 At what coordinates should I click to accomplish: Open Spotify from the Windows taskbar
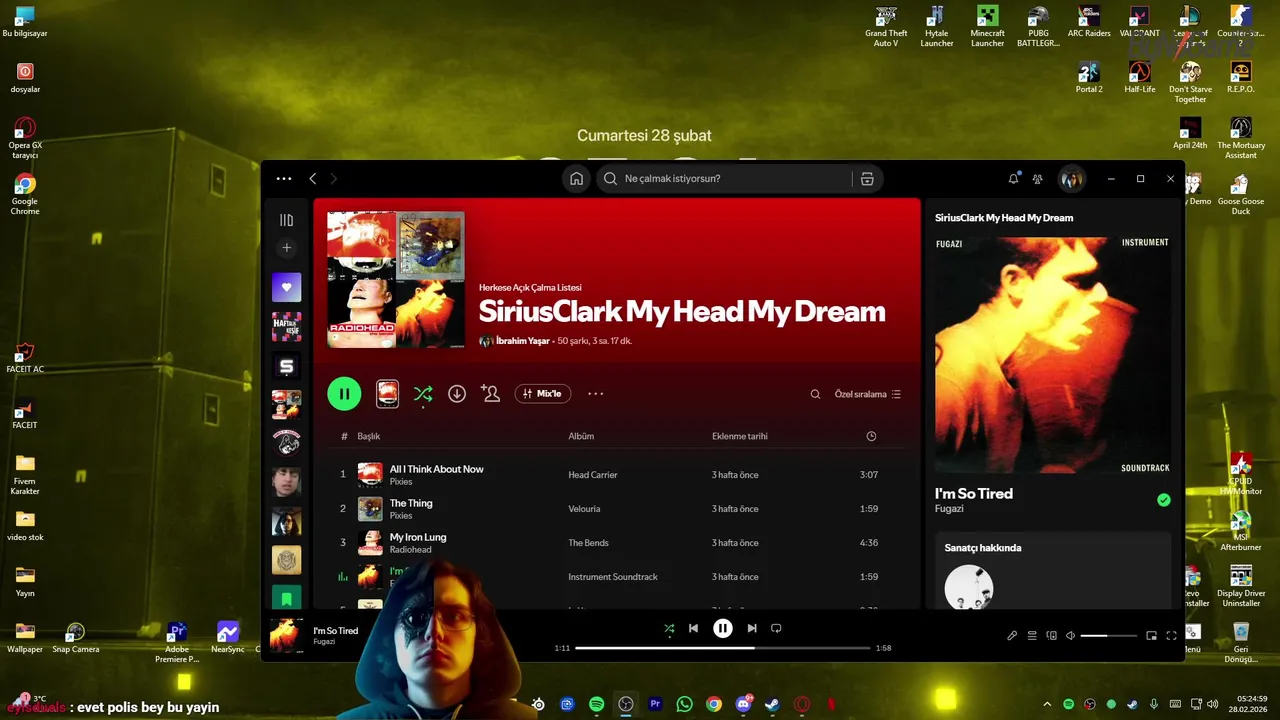click(597, 704)
